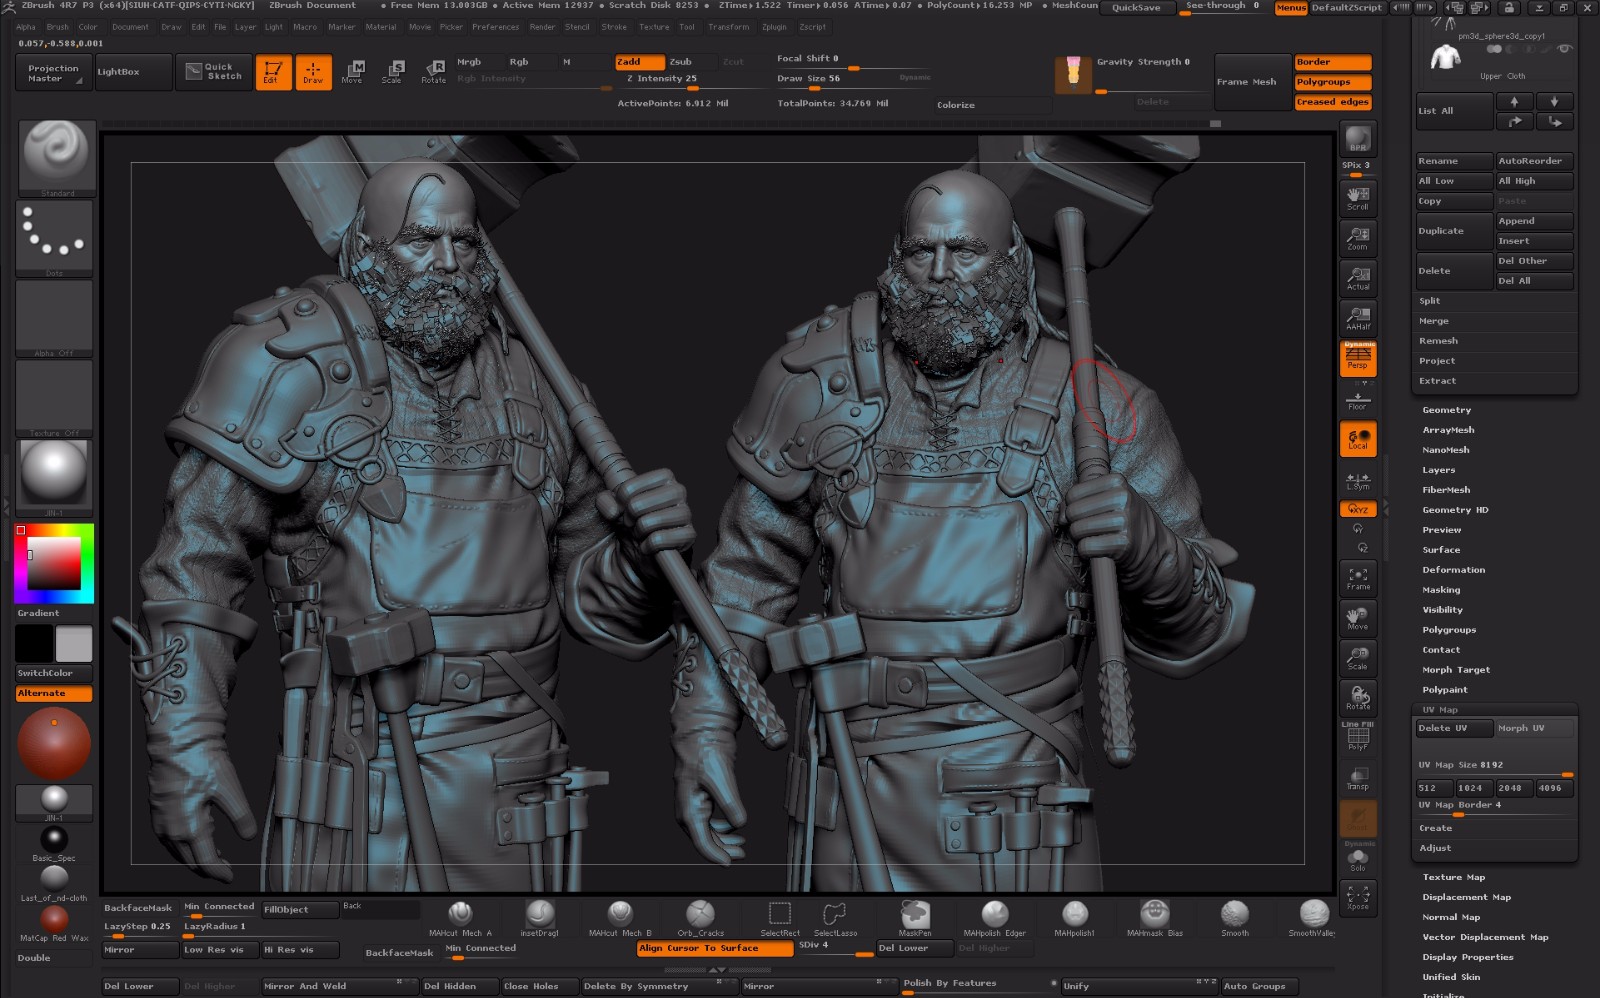Select the Scale transform tool in top shelf
The height and width of the screenshot is (998, 1600).
[x=392, y=72]
